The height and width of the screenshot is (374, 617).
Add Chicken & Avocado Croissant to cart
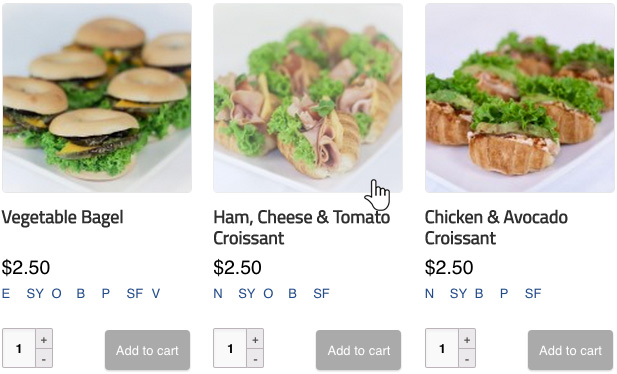(570, 350)
